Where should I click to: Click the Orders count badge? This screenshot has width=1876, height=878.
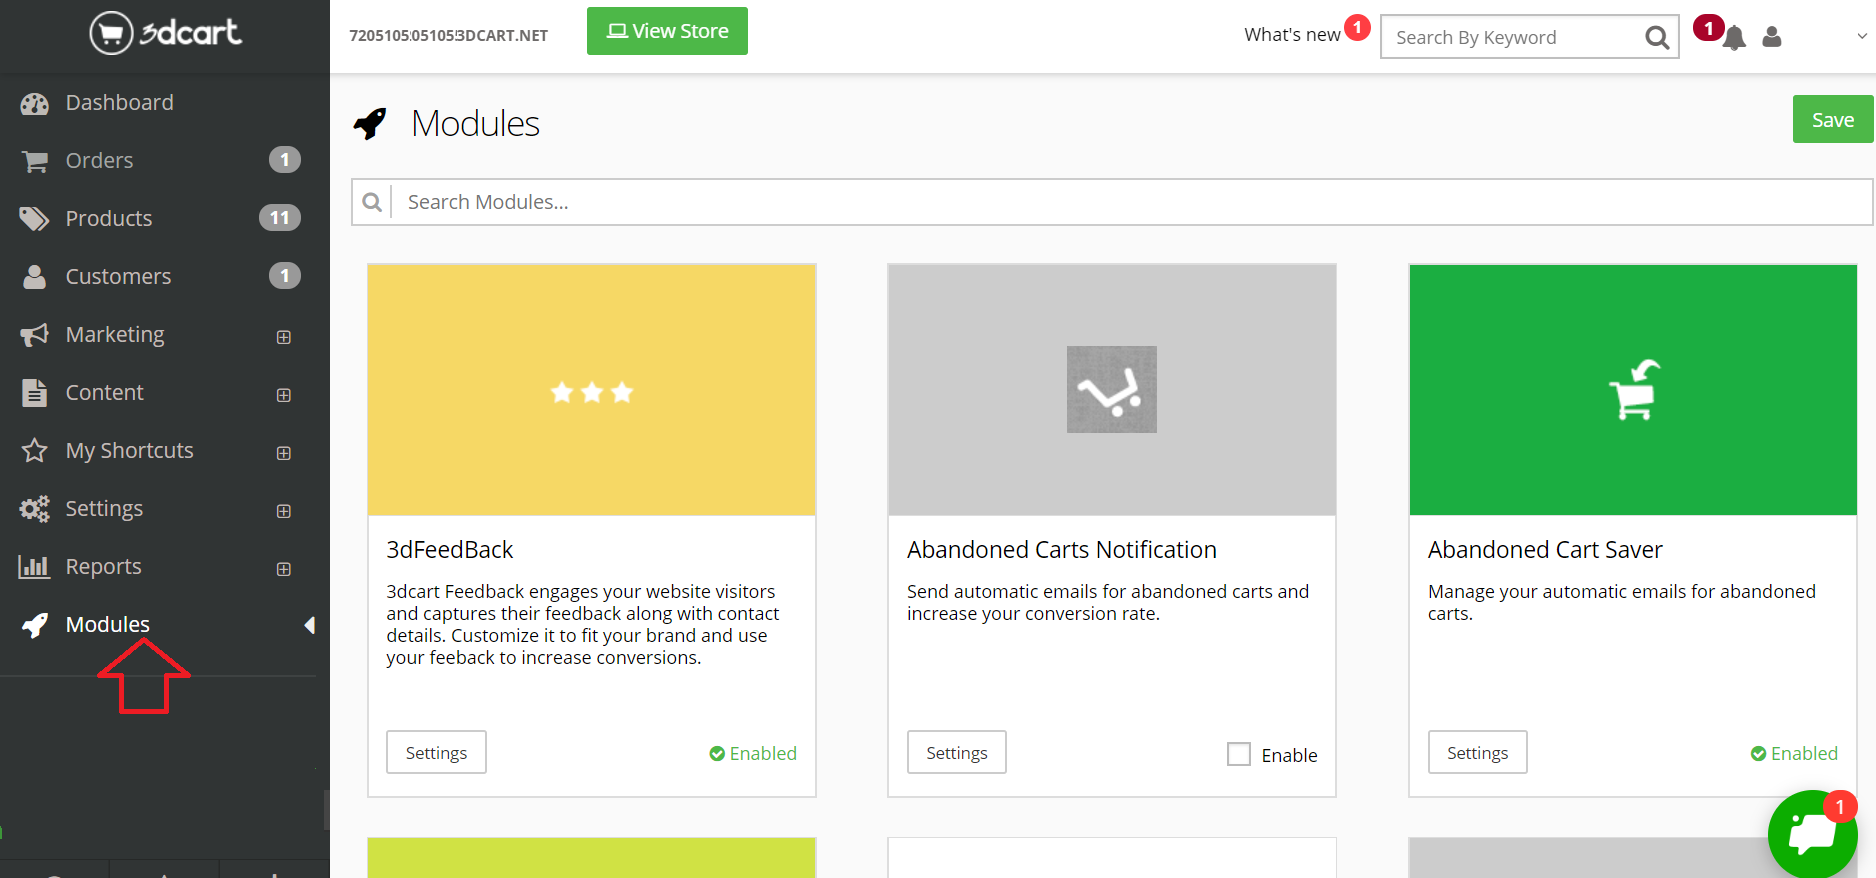point(285,160)
